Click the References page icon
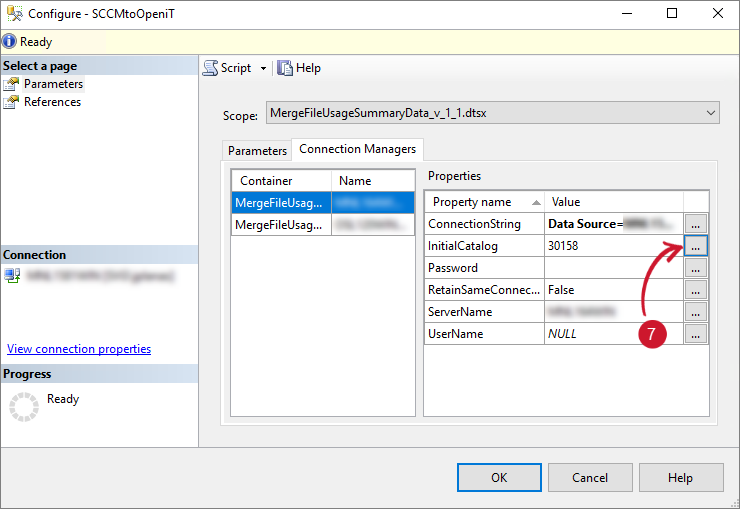Screen dimensions: 740x509 pos(11,102)
